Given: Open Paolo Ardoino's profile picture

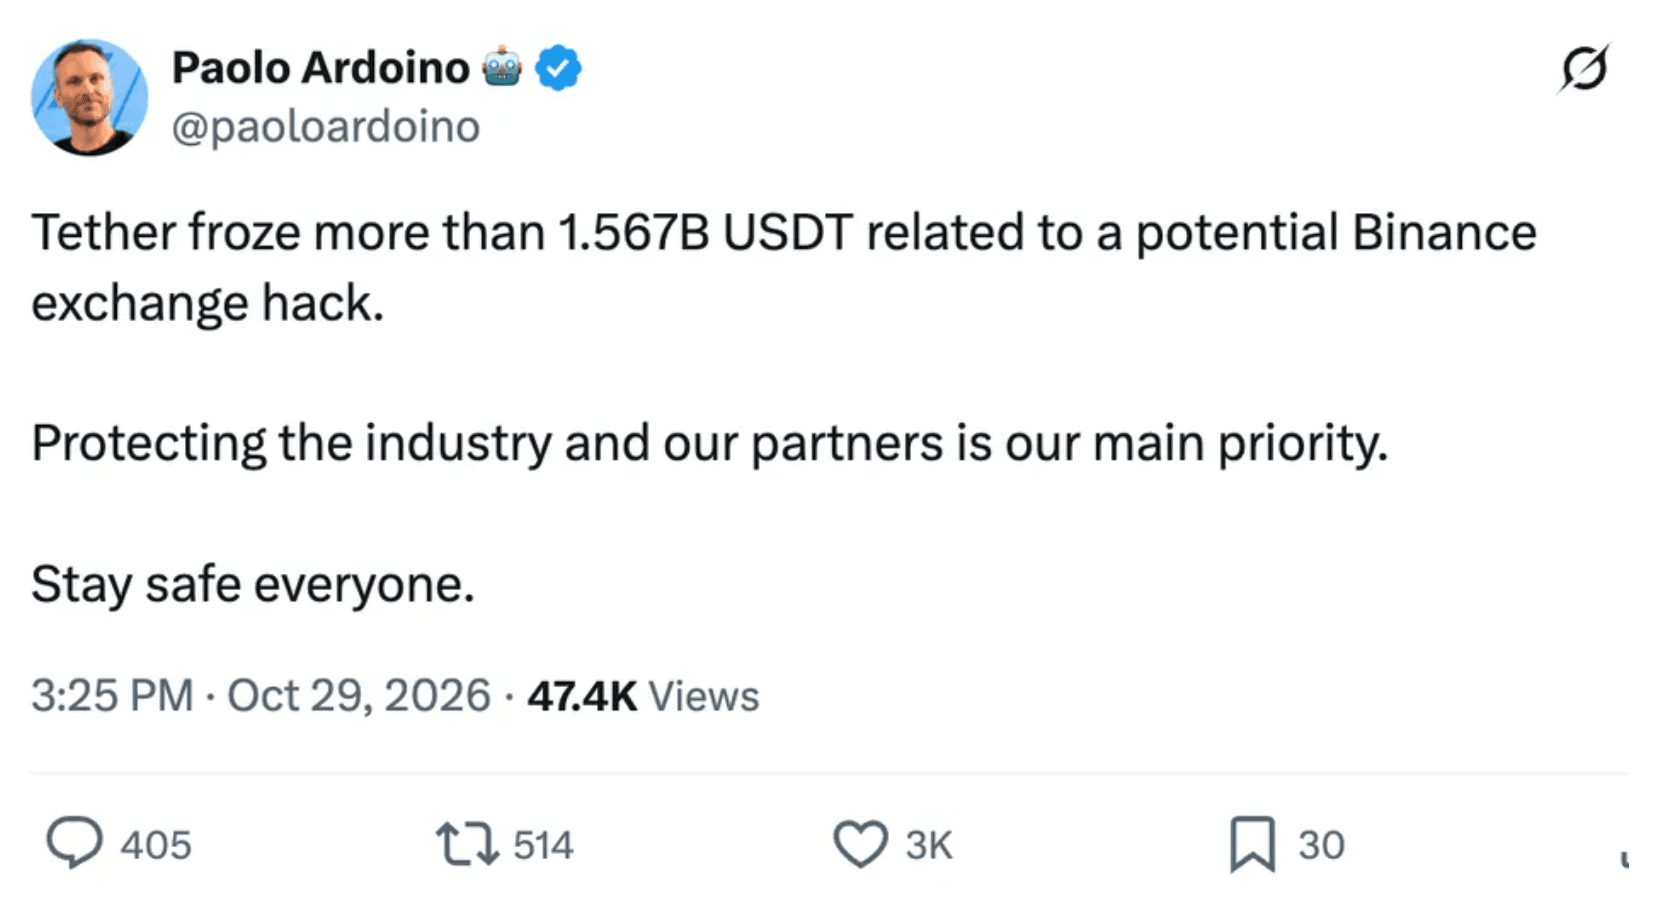Looking at the screenshot, I should [90, 97].
